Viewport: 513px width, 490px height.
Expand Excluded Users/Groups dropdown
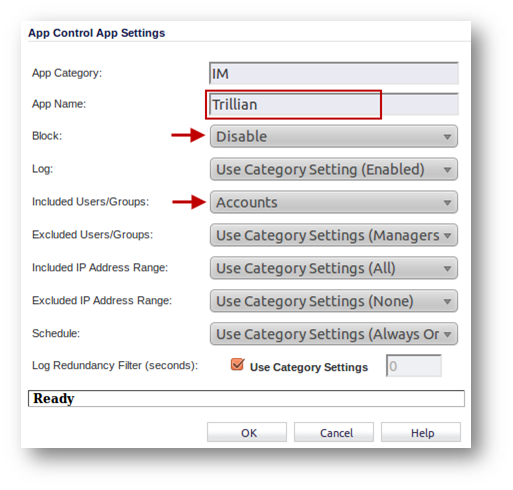coord(334,235)
